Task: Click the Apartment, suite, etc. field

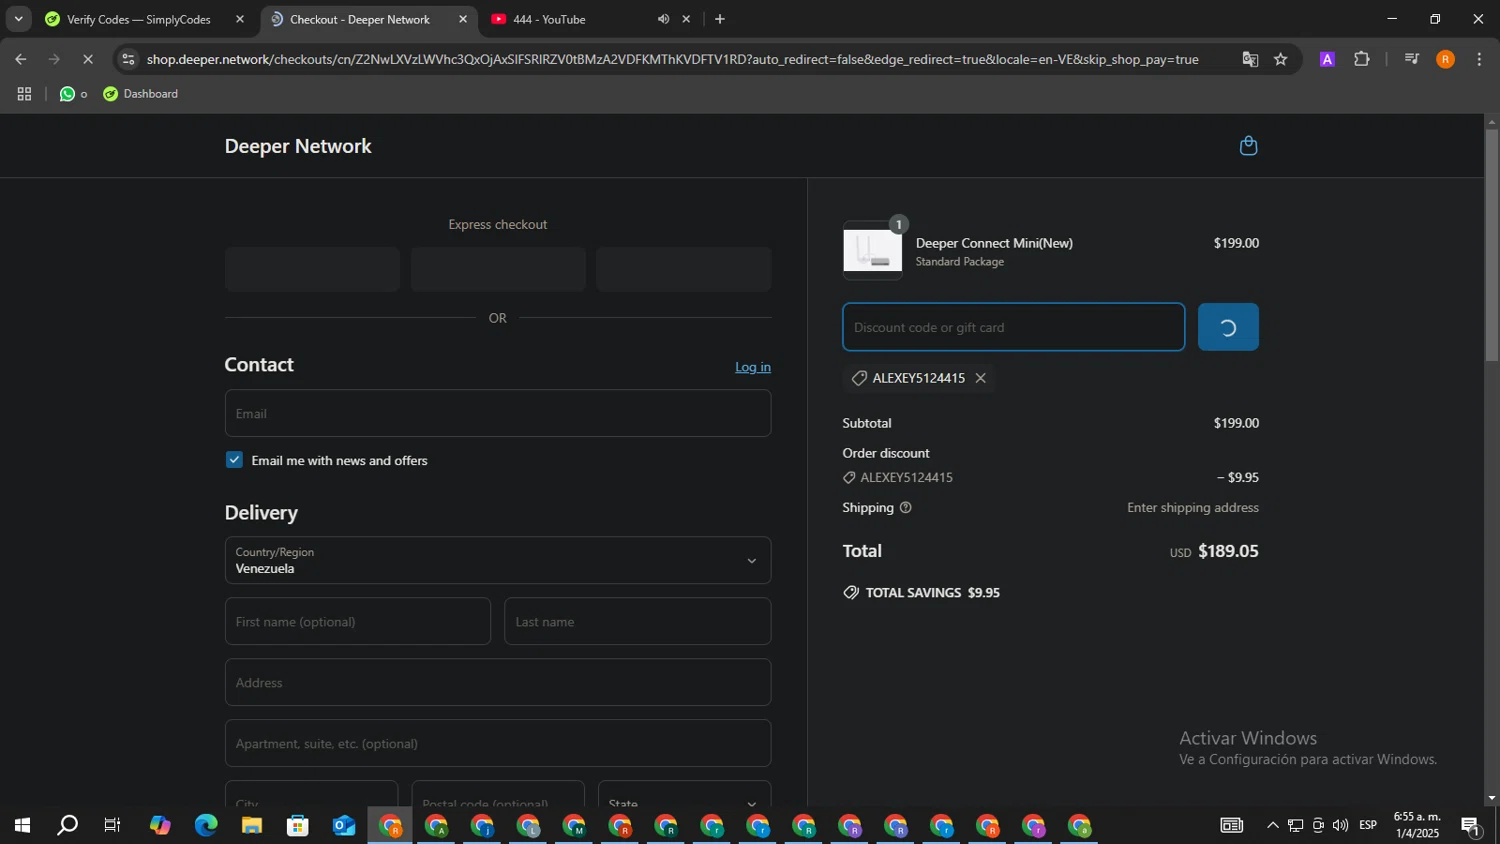Action: [x=498, y=743]
